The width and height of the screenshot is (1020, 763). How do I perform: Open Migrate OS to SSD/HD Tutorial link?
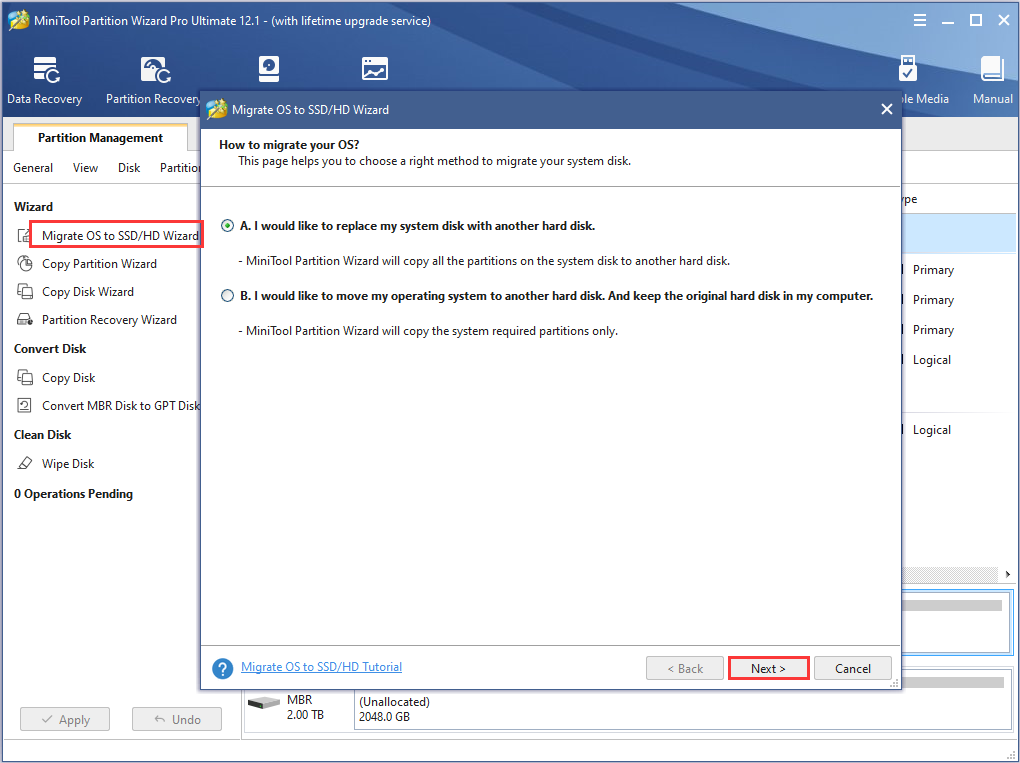pyautogui.click(x=321, y=667)
